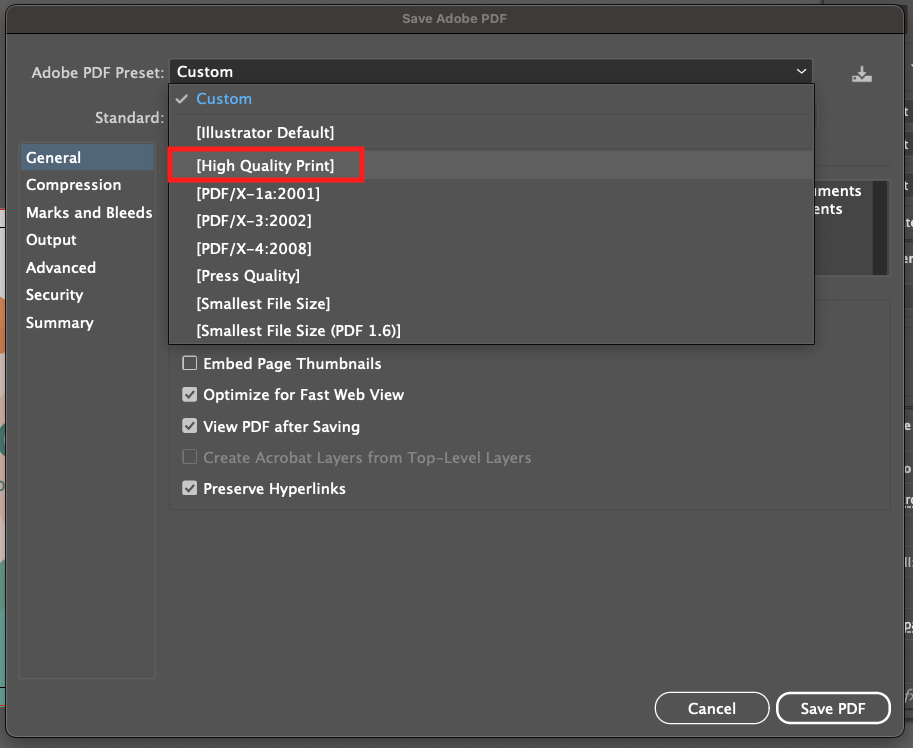Select High Quality Print preset
Image resolution: width=913 pixels, height=748 pixels.
[x=491, y=165]
